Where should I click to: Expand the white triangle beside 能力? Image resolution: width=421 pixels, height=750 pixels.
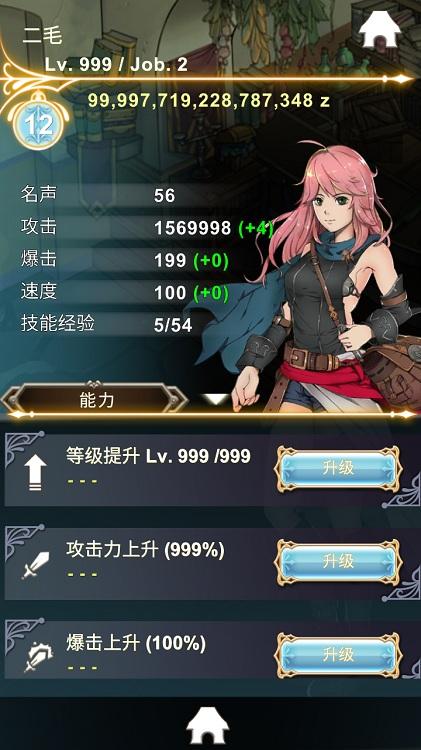coord(216,399)
